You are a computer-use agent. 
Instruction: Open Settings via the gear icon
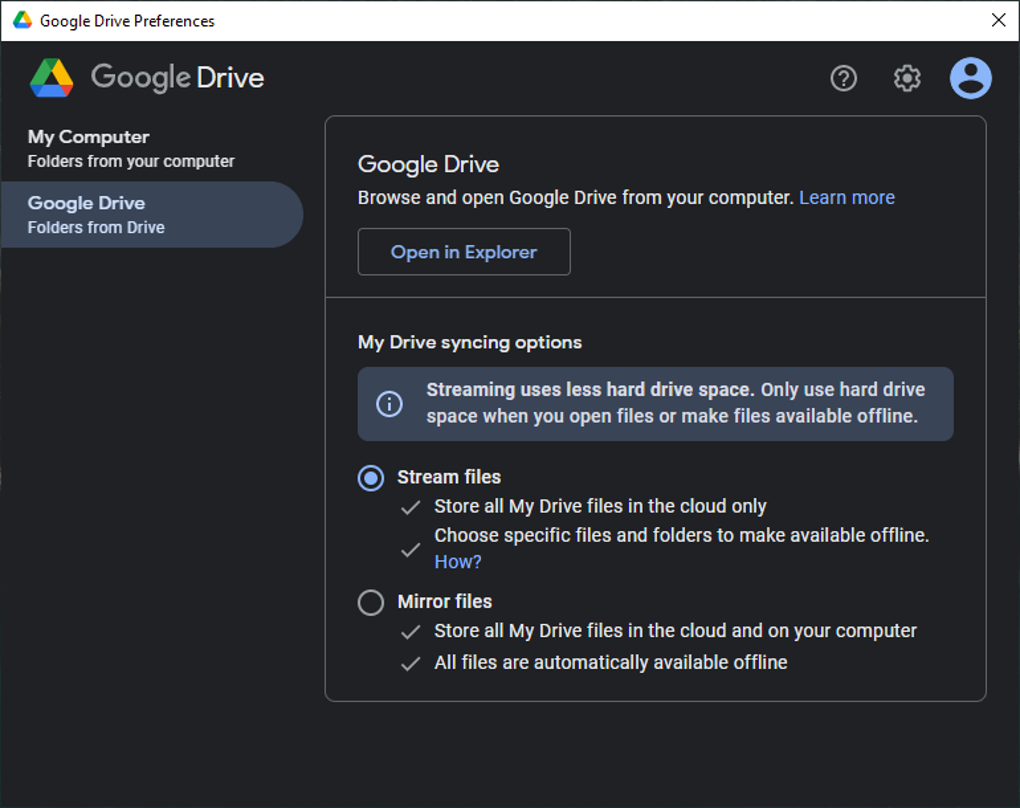(x=906, y=78)
